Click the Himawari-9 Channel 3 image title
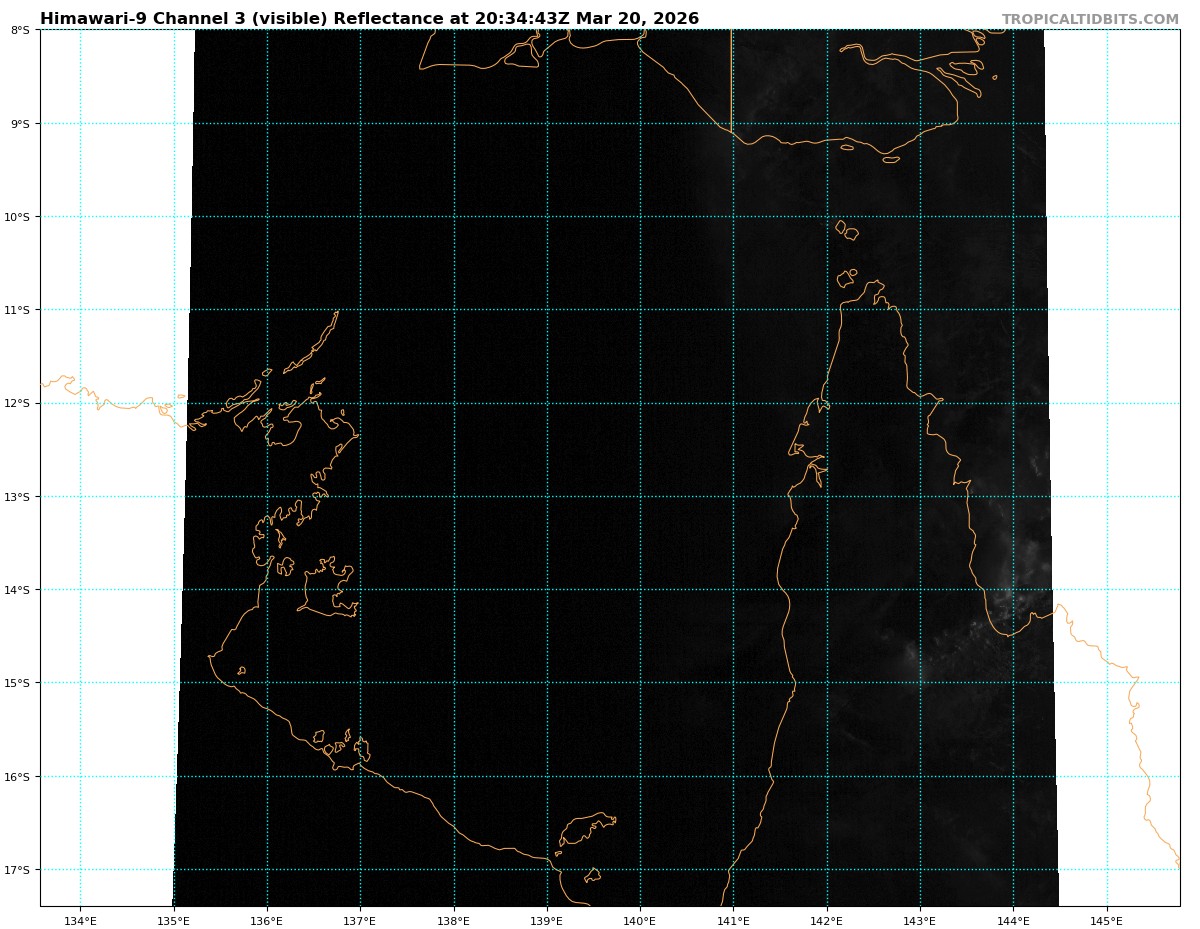 (x=369, y=19)
